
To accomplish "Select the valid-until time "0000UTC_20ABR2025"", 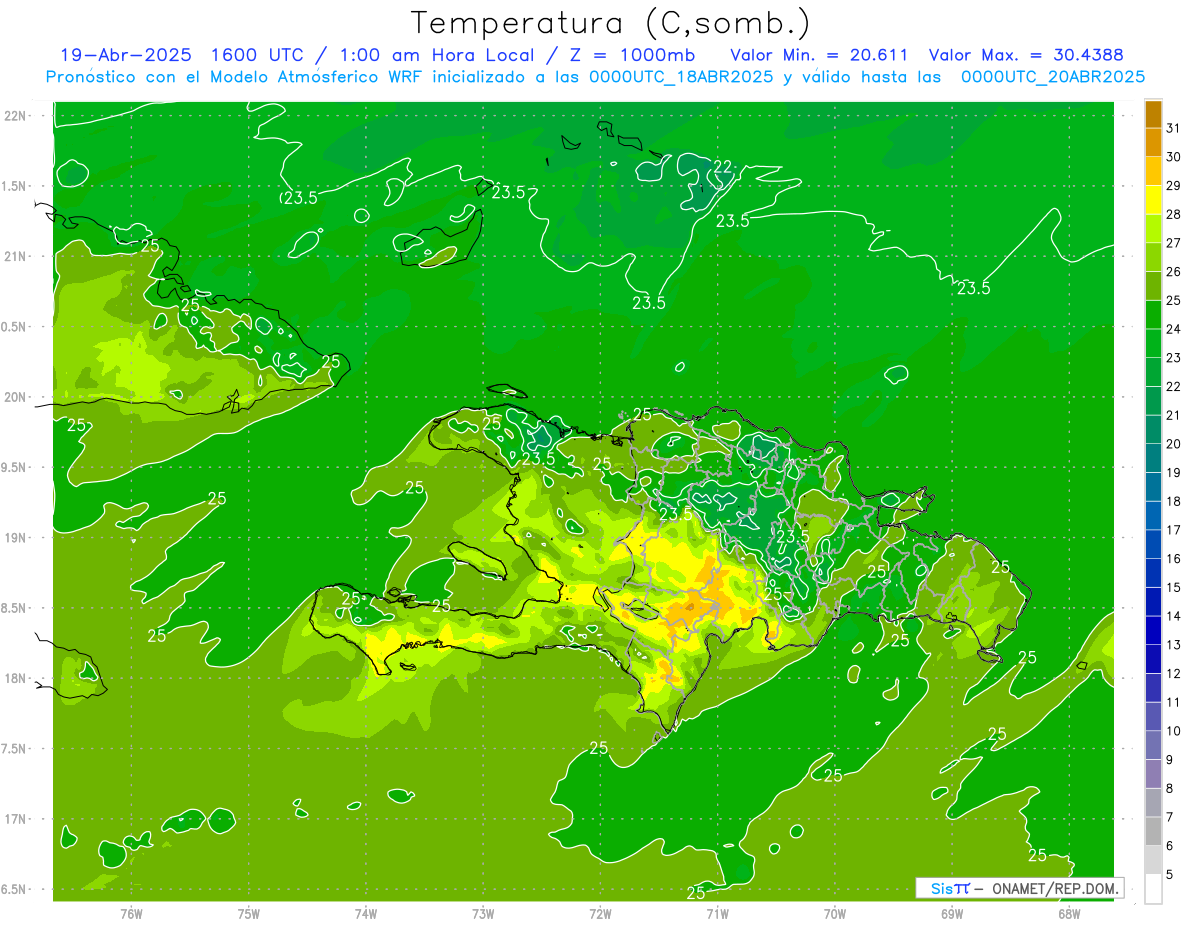I will click(1053, 77).
